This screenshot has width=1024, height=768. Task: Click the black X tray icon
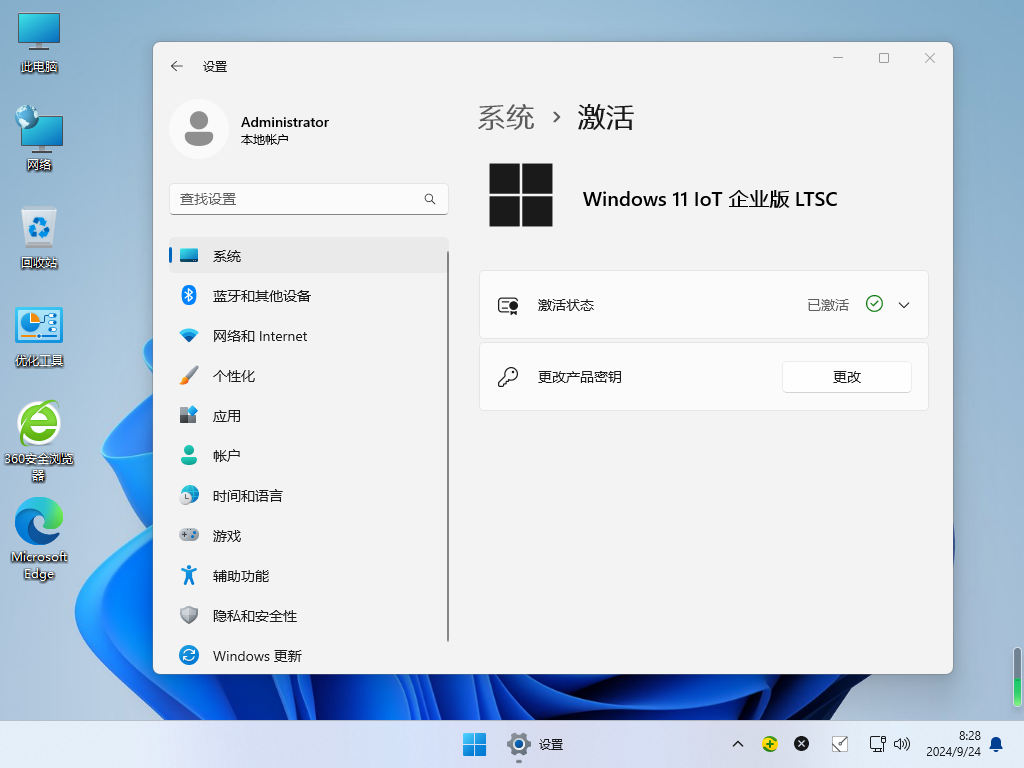tap(801, 744)
